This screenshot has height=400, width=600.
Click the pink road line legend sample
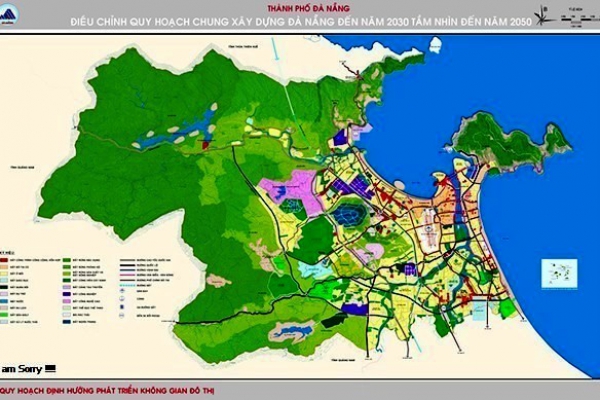(x=127, y=275)
